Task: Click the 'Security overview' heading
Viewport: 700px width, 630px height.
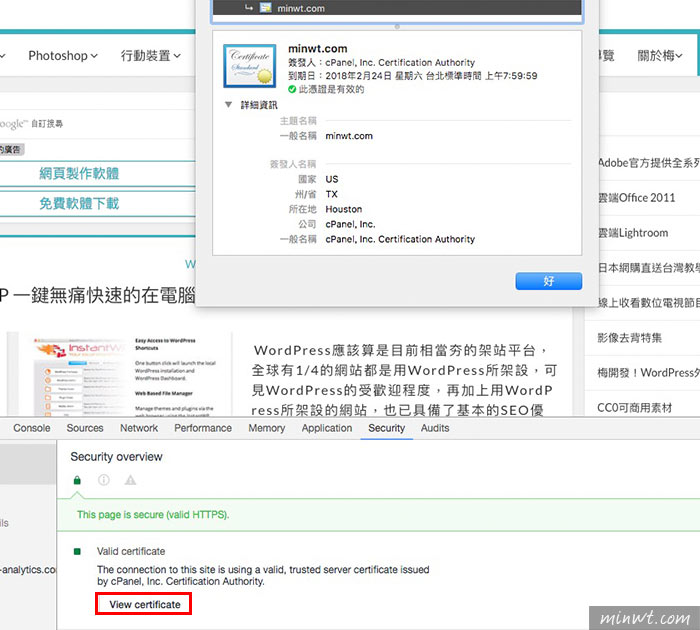Action: click(x=116, y=457)
